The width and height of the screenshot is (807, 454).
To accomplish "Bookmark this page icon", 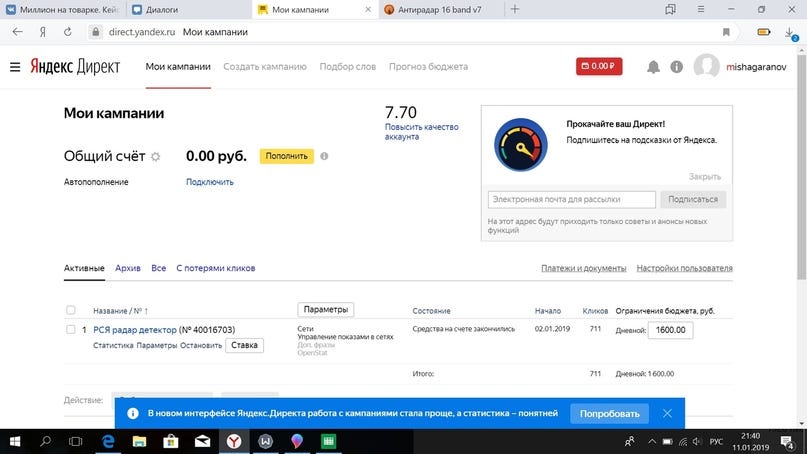I will point(726,32).
